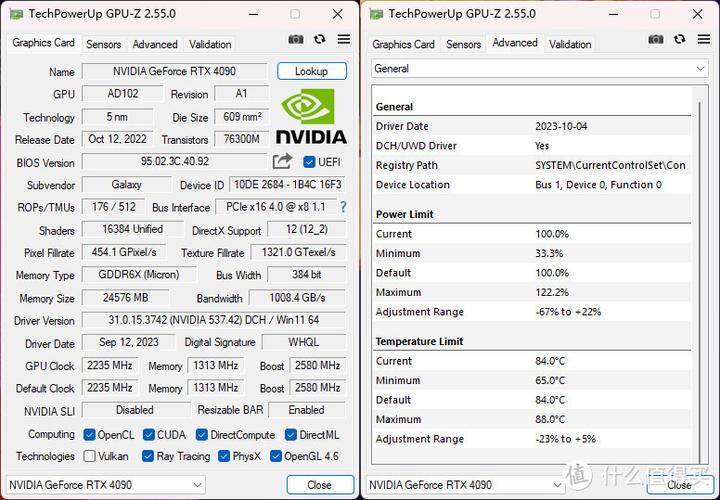
Task: Click the Bus Interface question mark icon
Action: (343, 207)
